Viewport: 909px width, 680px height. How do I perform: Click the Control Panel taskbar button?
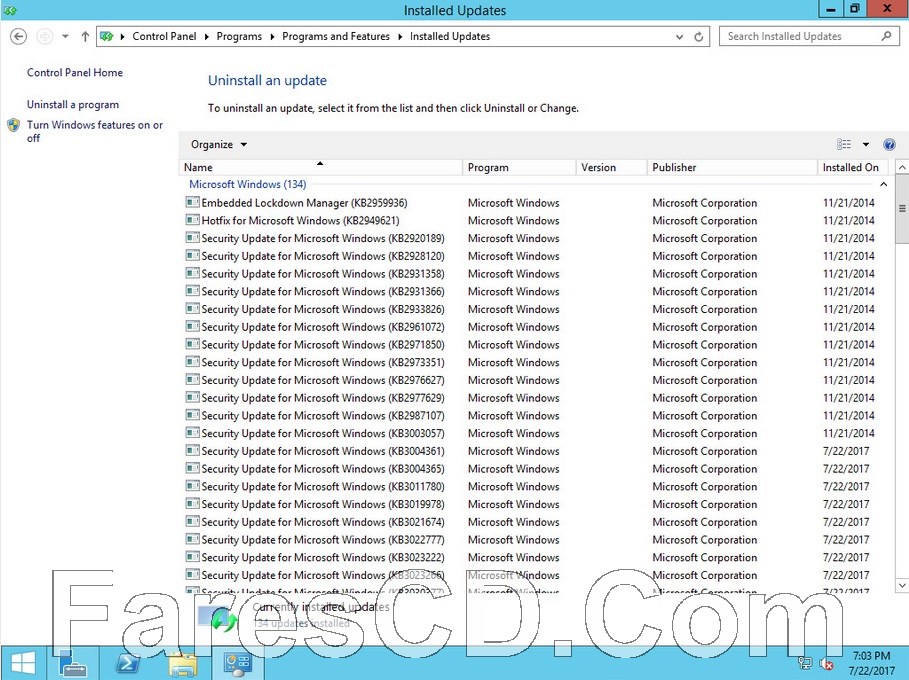(237, 664)
